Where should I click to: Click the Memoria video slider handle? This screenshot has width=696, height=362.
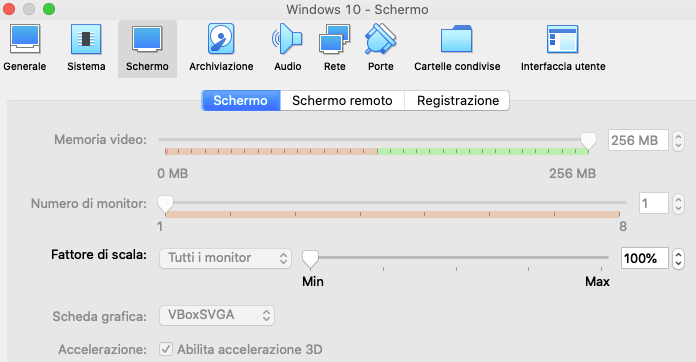click(589, 141)
